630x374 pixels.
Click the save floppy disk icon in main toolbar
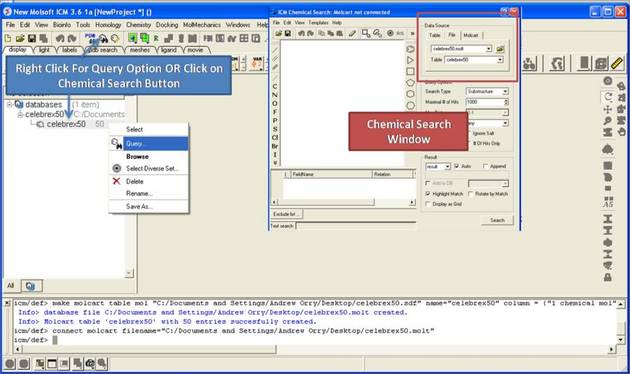(x=32, y=39)
